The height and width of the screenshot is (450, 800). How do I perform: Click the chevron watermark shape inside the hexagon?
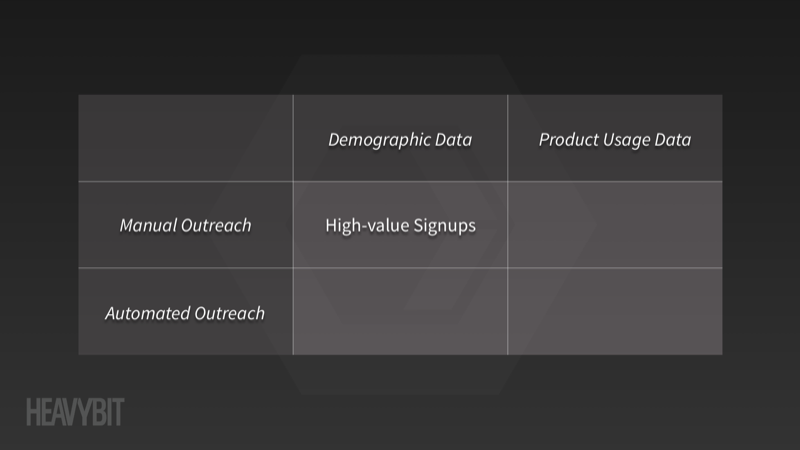click(449, 224)
